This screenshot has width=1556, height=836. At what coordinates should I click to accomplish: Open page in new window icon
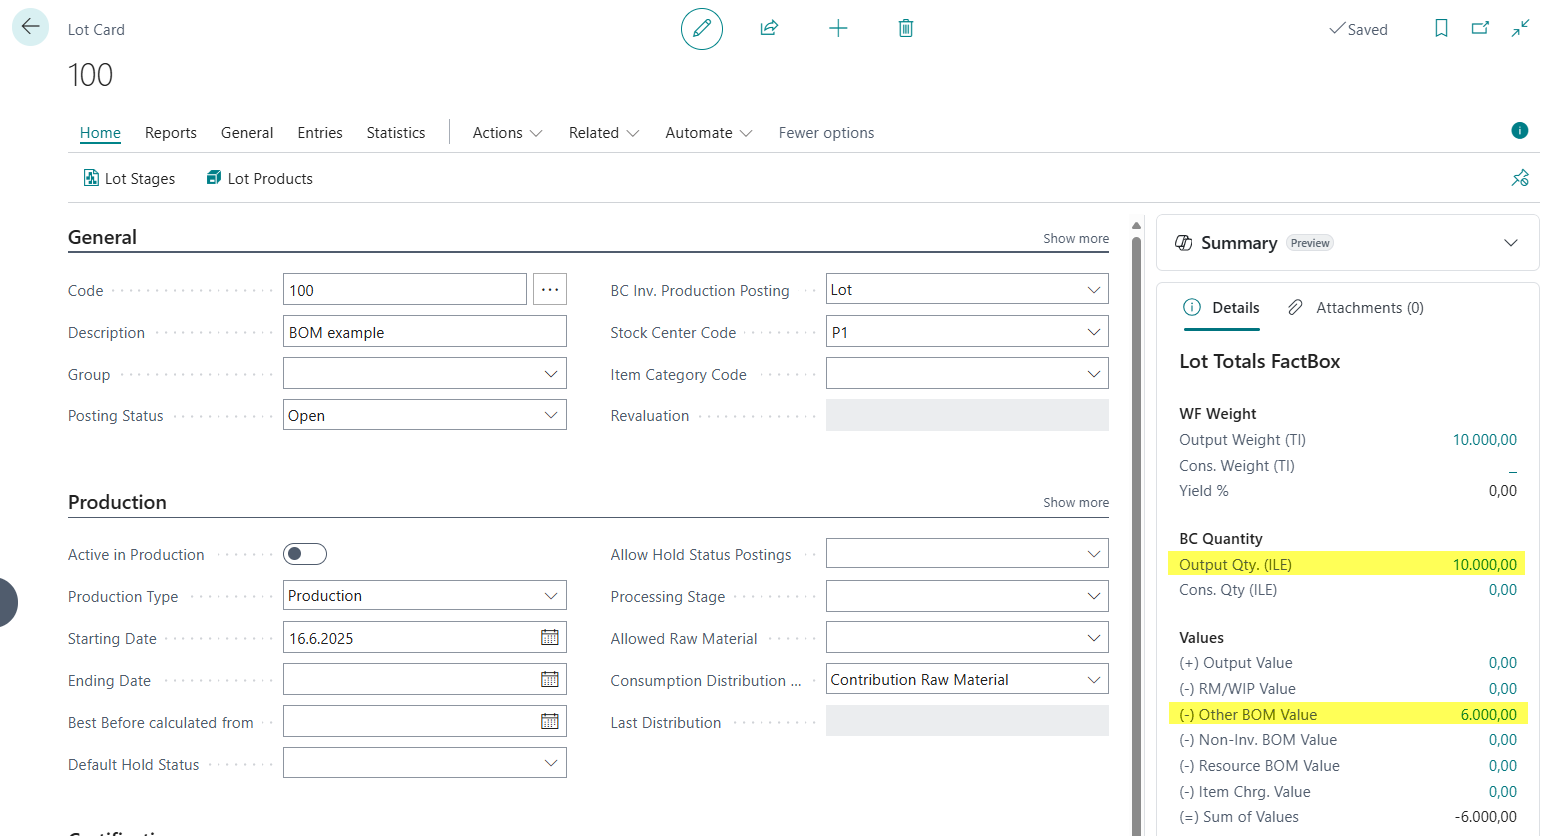1480,29
